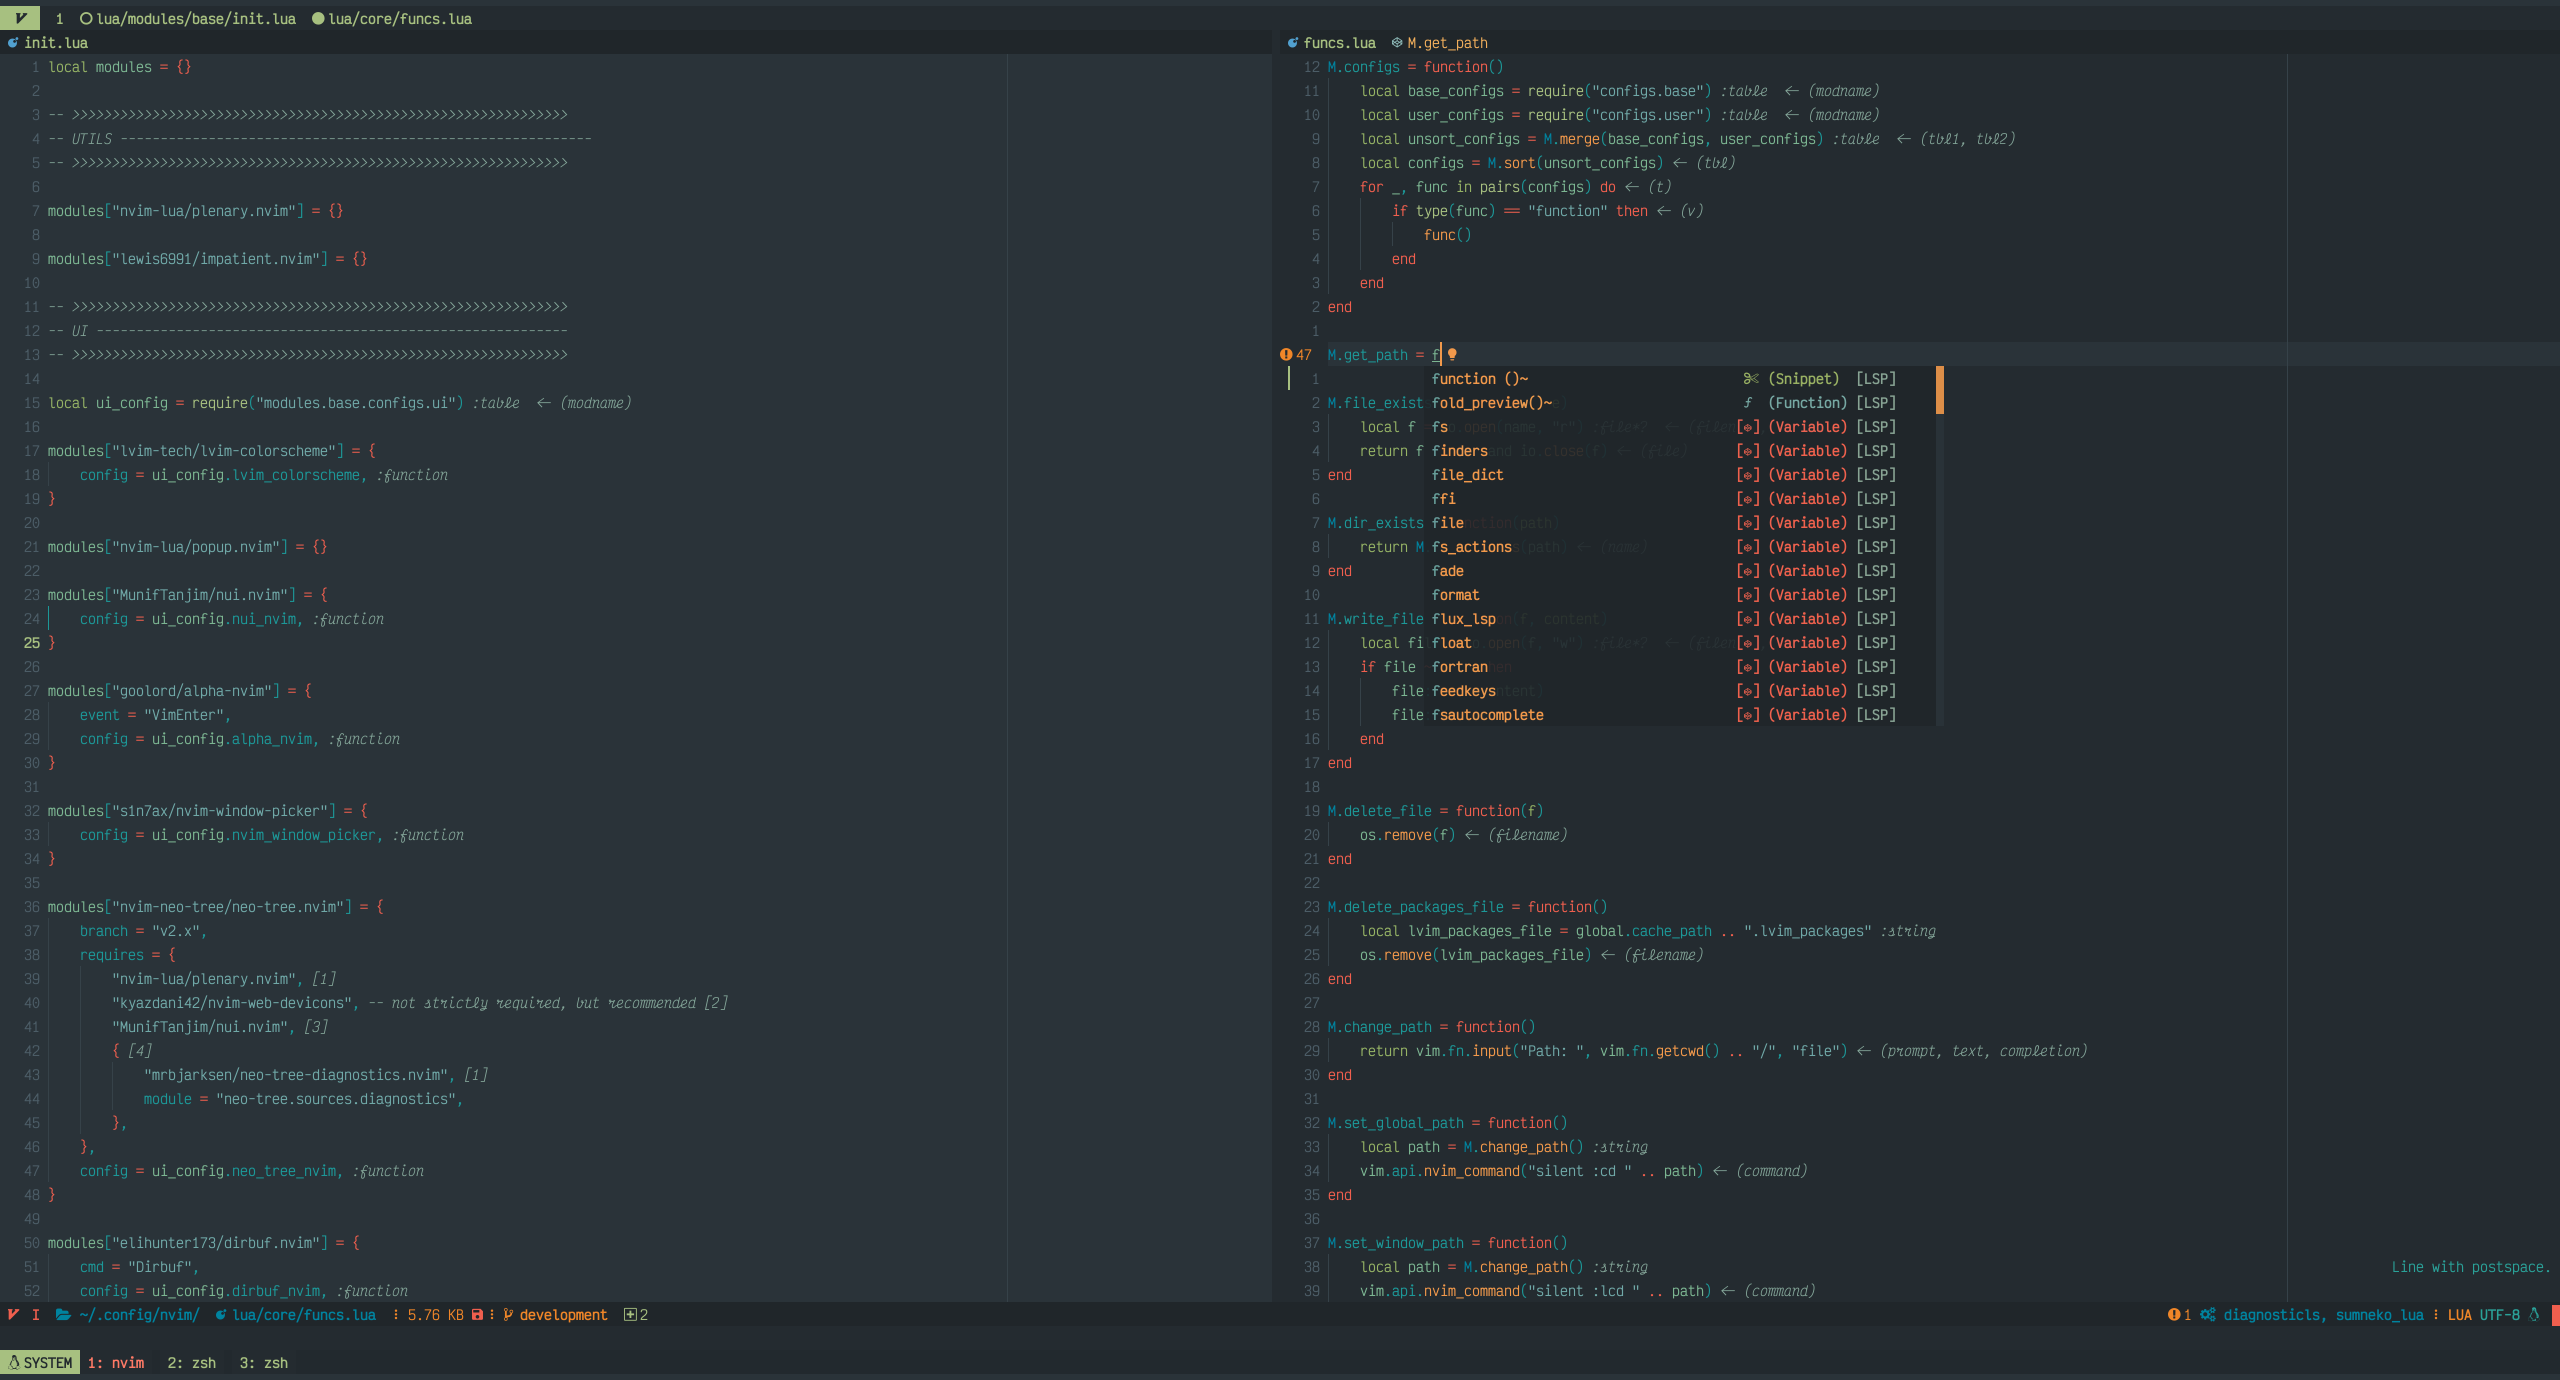Screen dimensions: 2560x1380
Task: Select tmux window 1: nvim
Action: pyautogui.click(x=116, y=1363)
